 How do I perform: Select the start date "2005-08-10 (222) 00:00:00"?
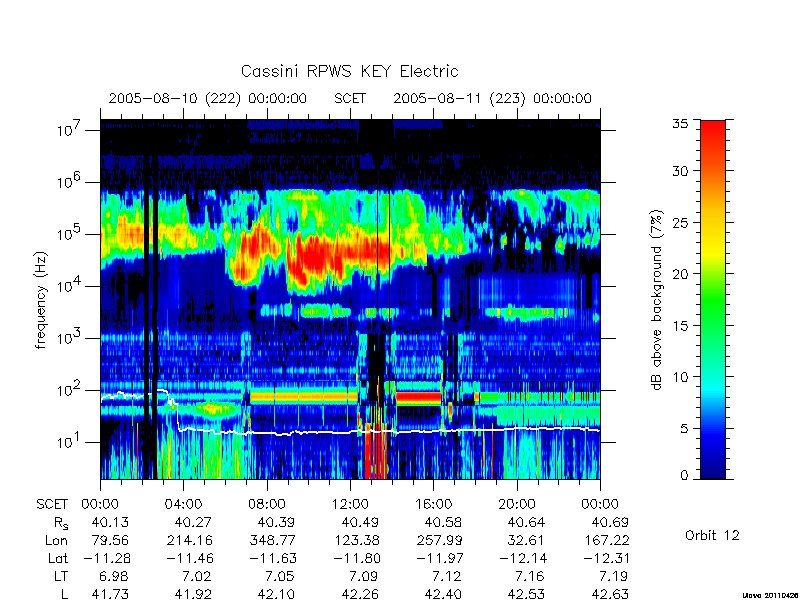click(208, 98)
